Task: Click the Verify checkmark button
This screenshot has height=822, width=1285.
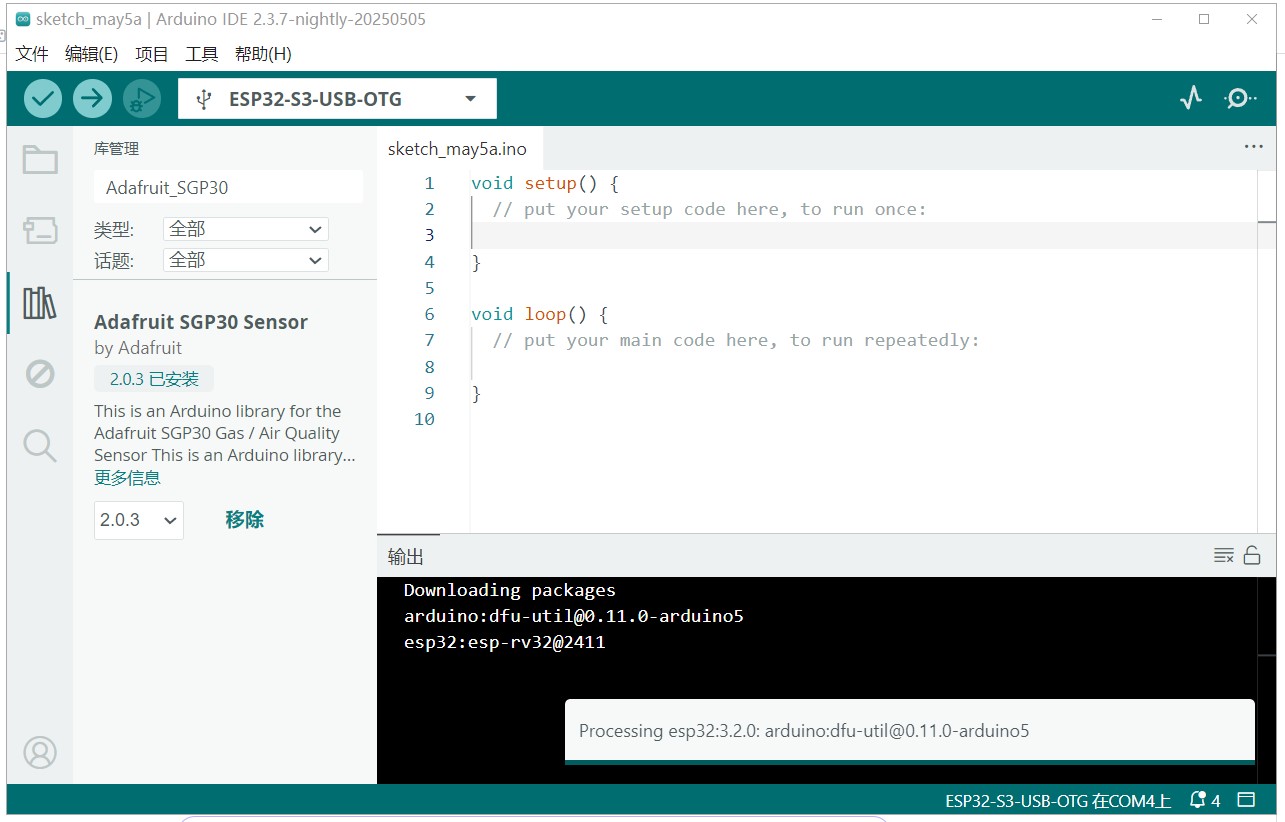Action: point(43,98)
